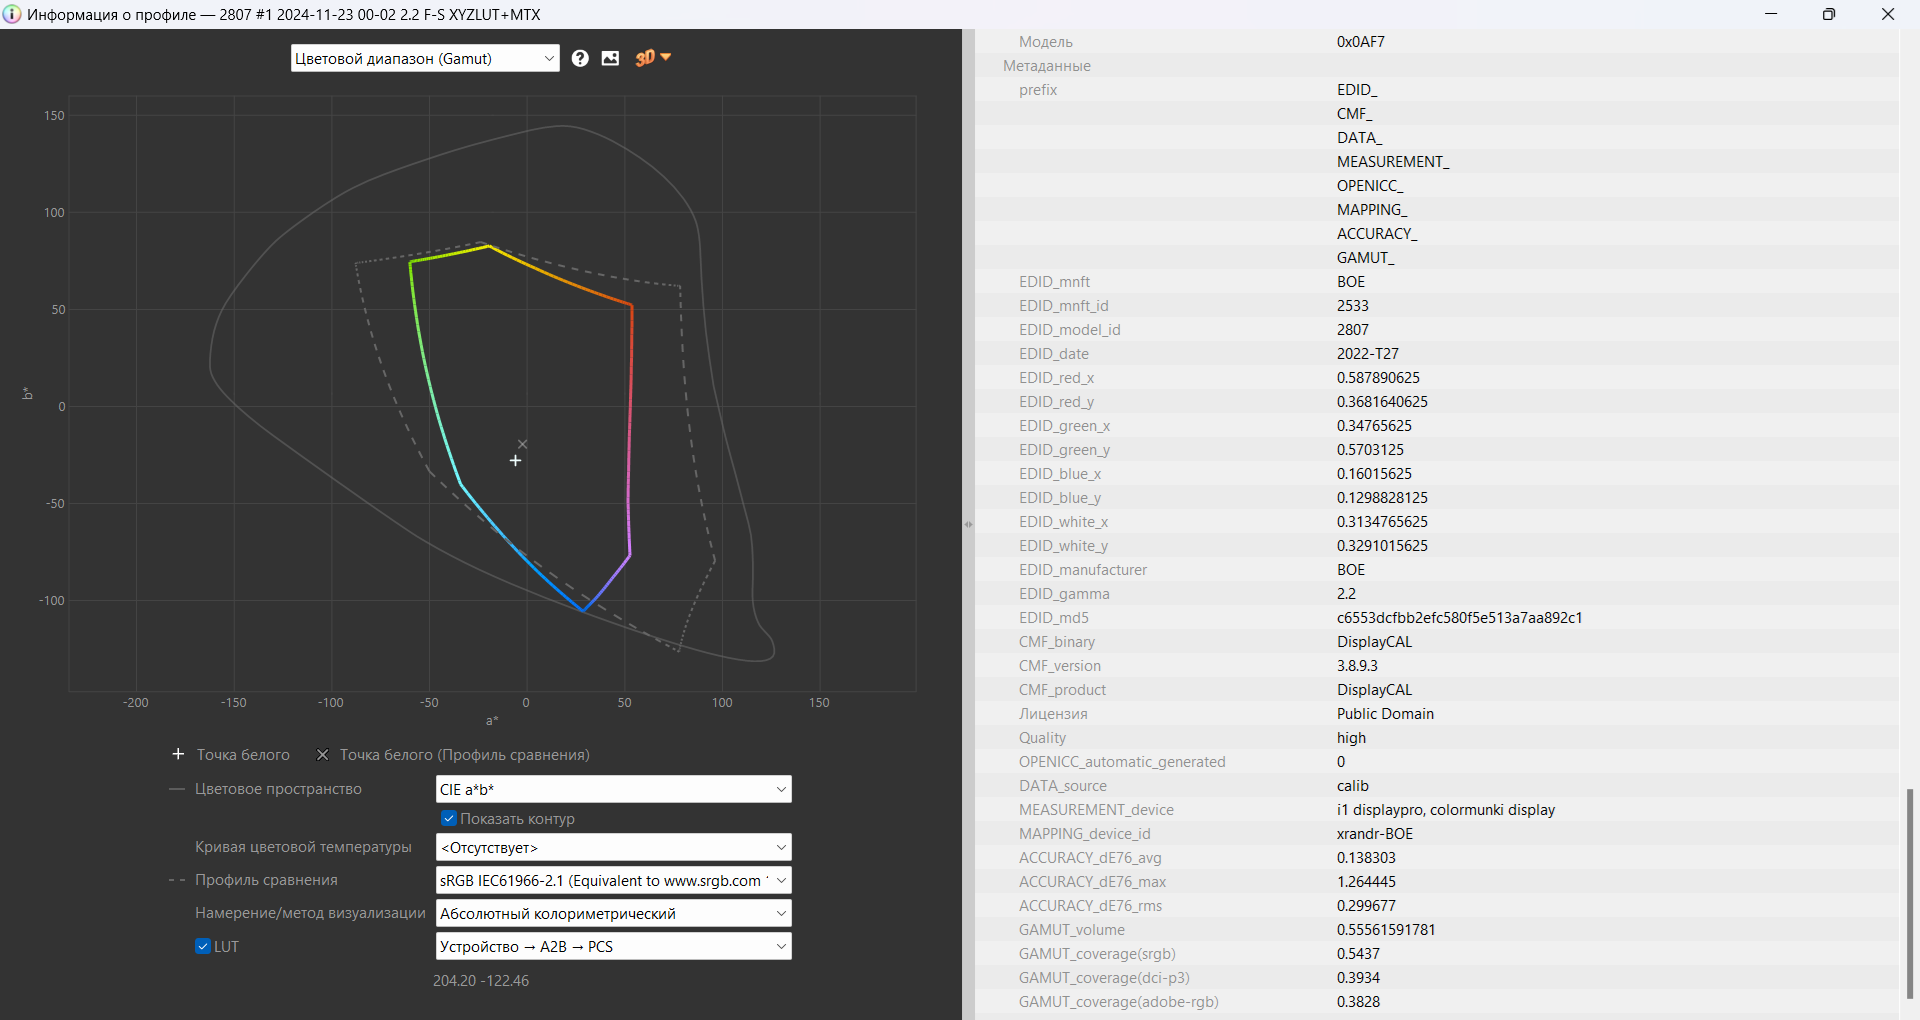The image size is (1920, 1020).
Task: Open the help question mark icon
Action: pos(580,58)
